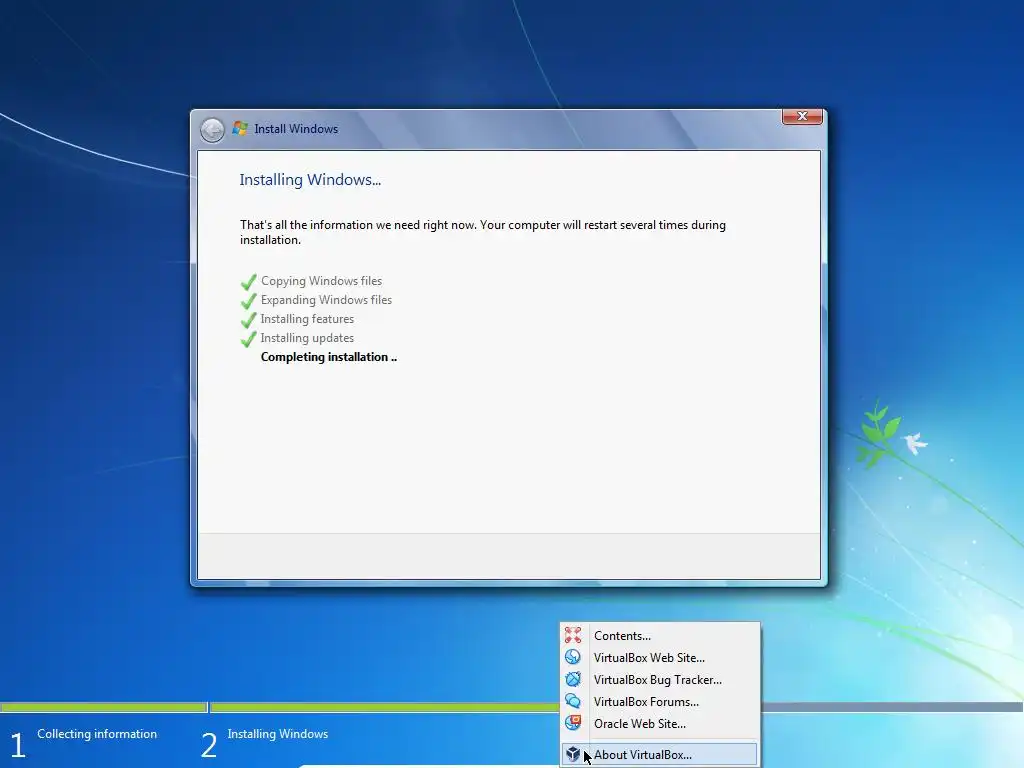
Task: Click the 'Copying Windows files' step text
Action: click(x=321, y=281)
